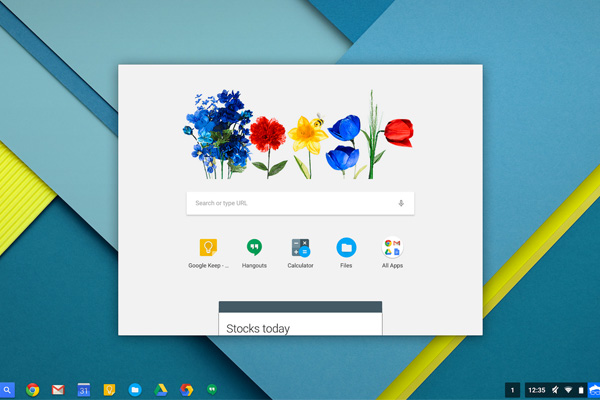Open Google Drive from the shelf
600x400 pixels.
pyautogui.click(x=161, y=390)
